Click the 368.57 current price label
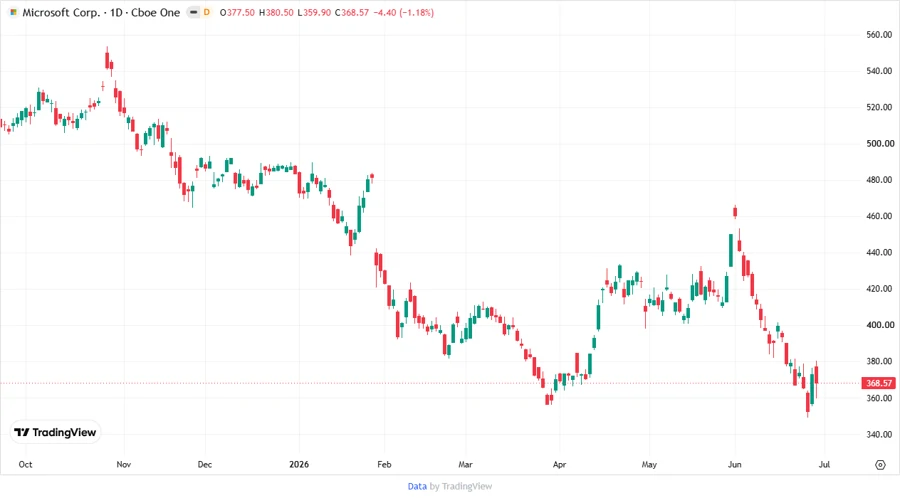 click(x=879, y=383)
